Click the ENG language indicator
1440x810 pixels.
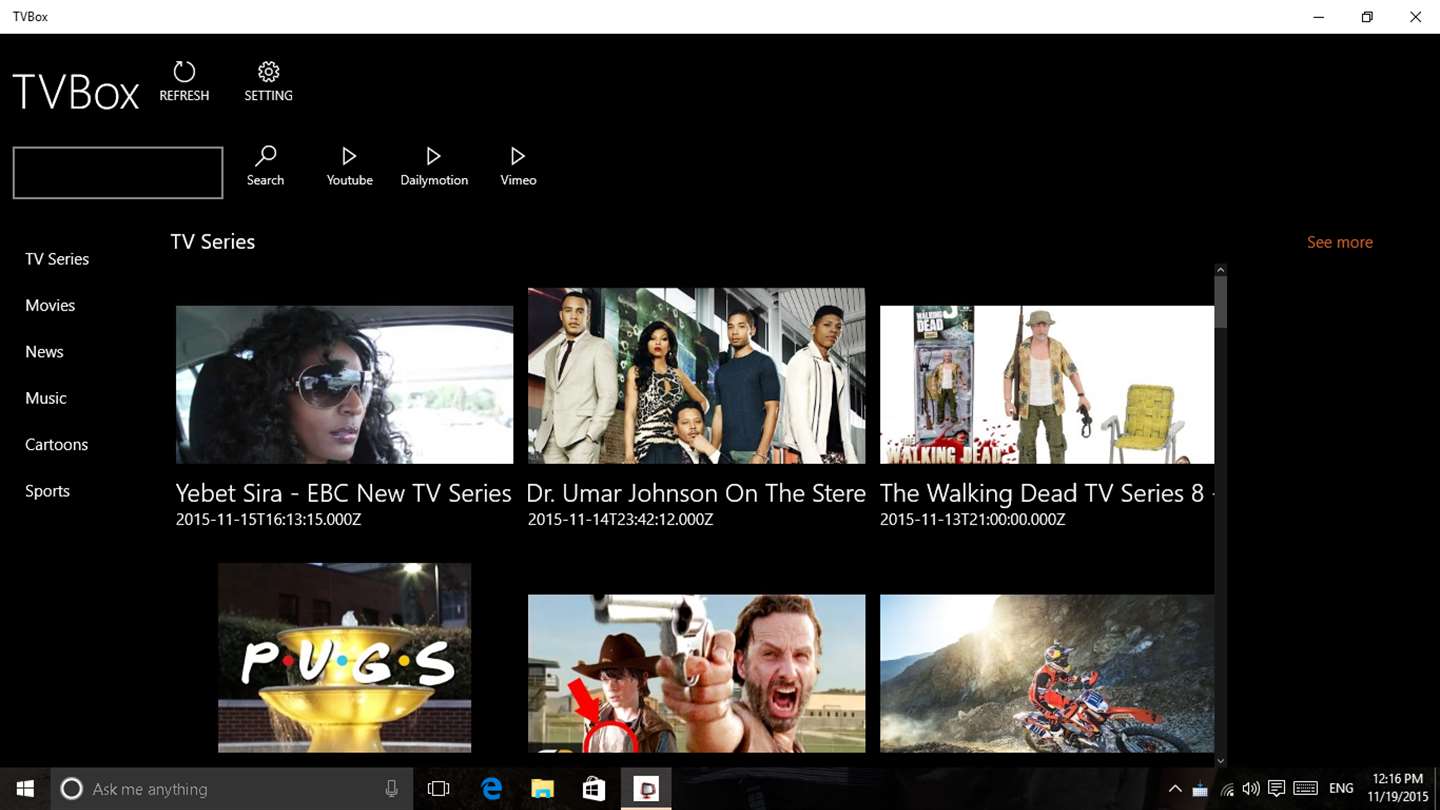[x=1341, y=789]
